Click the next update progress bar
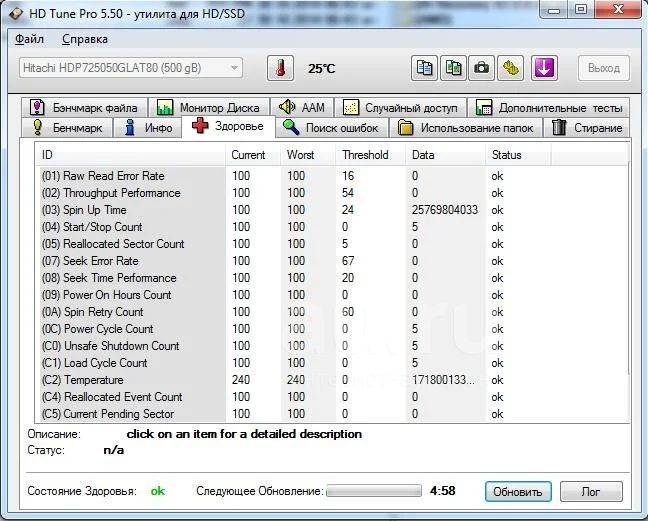 coord(374,491)
